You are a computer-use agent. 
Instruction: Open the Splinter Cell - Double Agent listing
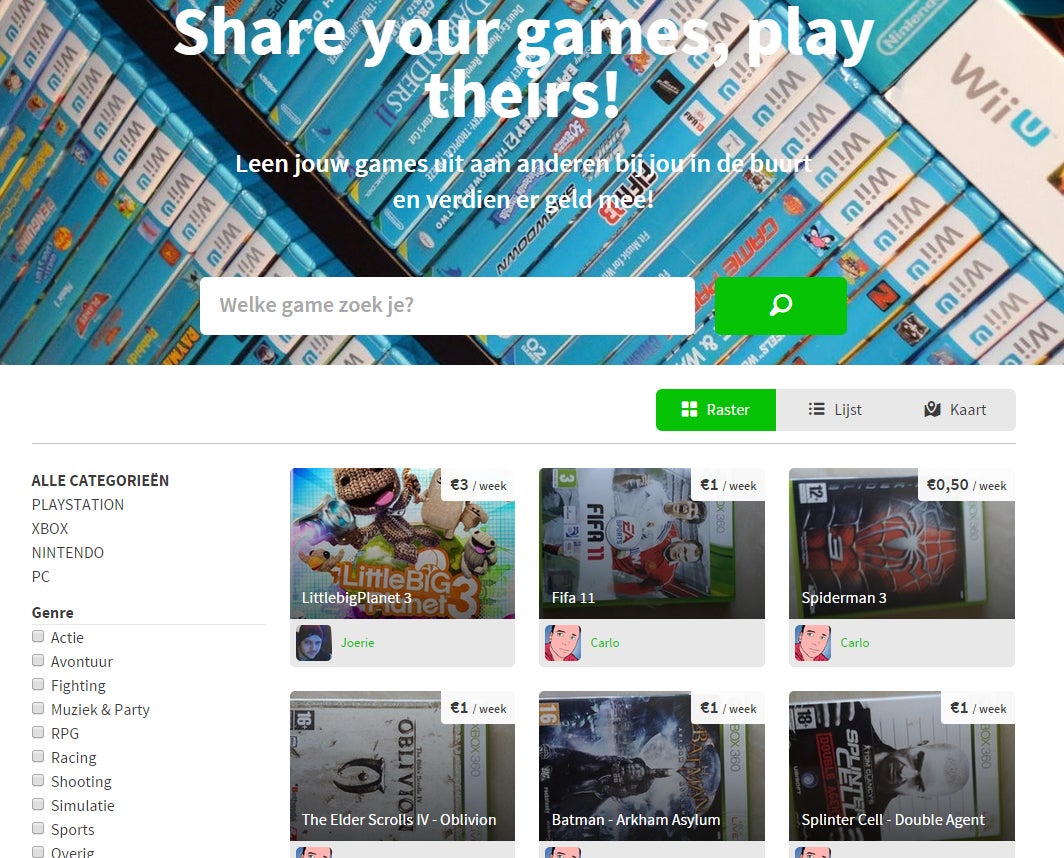(x=902, y=766)
